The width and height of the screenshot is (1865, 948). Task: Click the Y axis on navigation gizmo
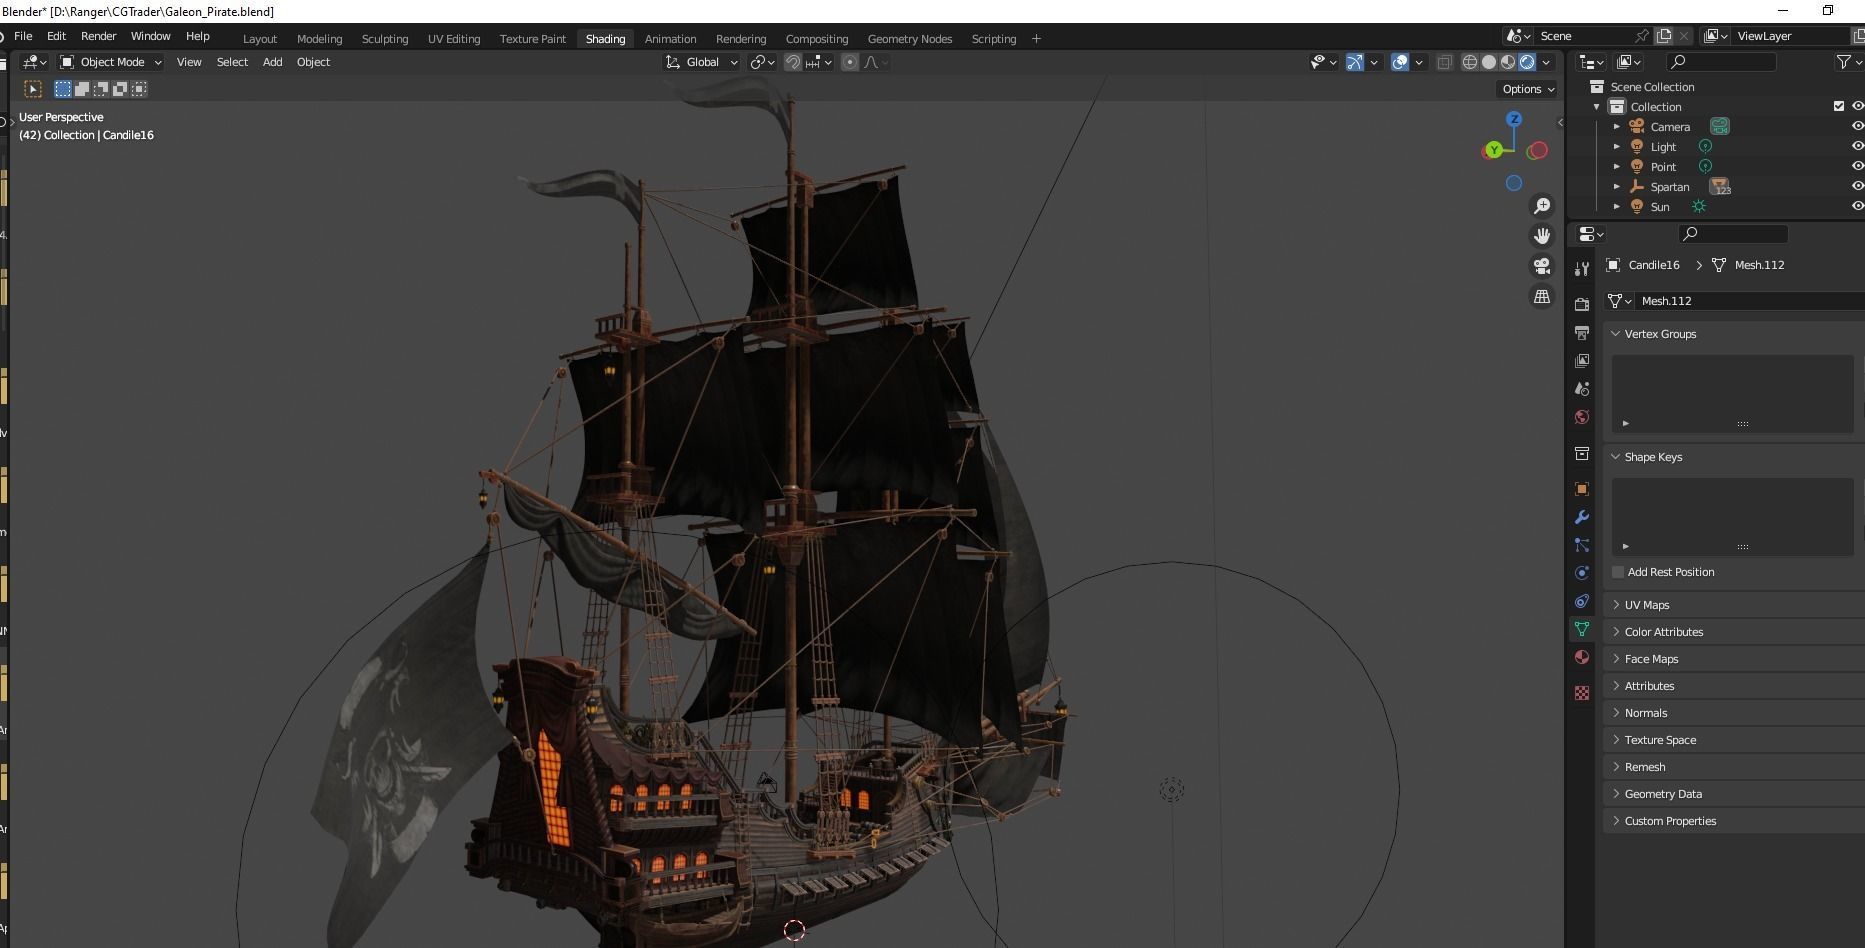point(1494,150)
